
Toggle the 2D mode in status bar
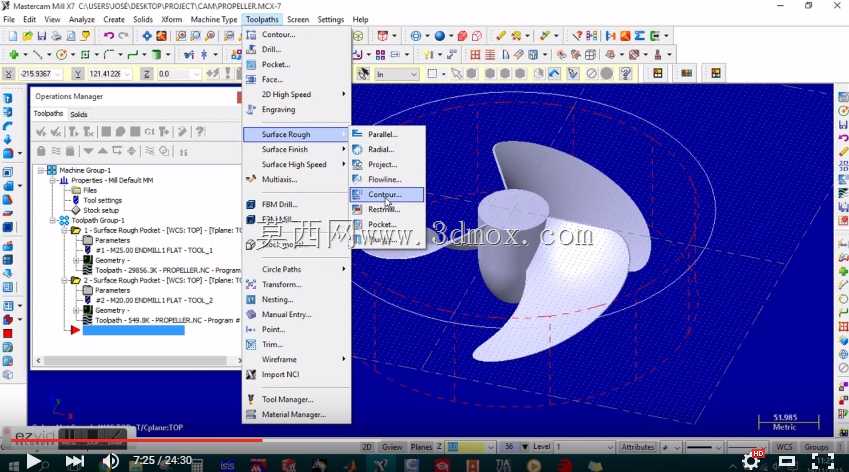[367, 447]
